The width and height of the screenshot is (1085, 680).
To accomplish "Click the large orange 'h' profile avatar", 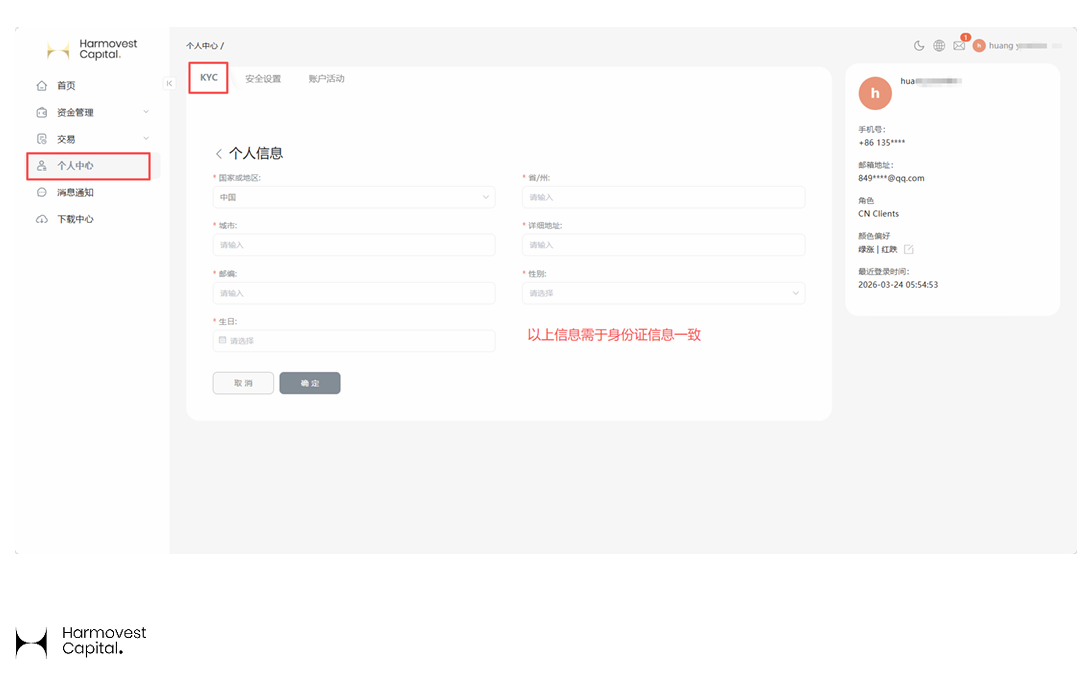I will pyautogui.click(x=875, y=93).
